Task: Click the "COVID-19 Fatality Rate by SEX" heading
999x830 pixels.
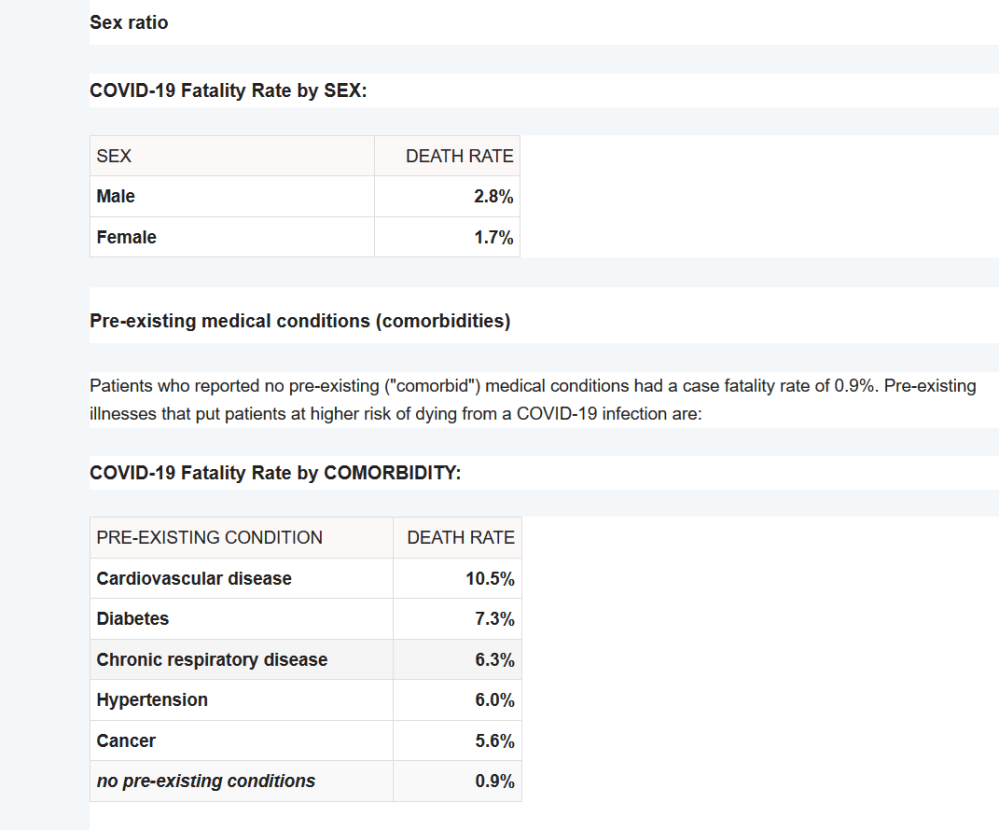Action: [229, 90]
